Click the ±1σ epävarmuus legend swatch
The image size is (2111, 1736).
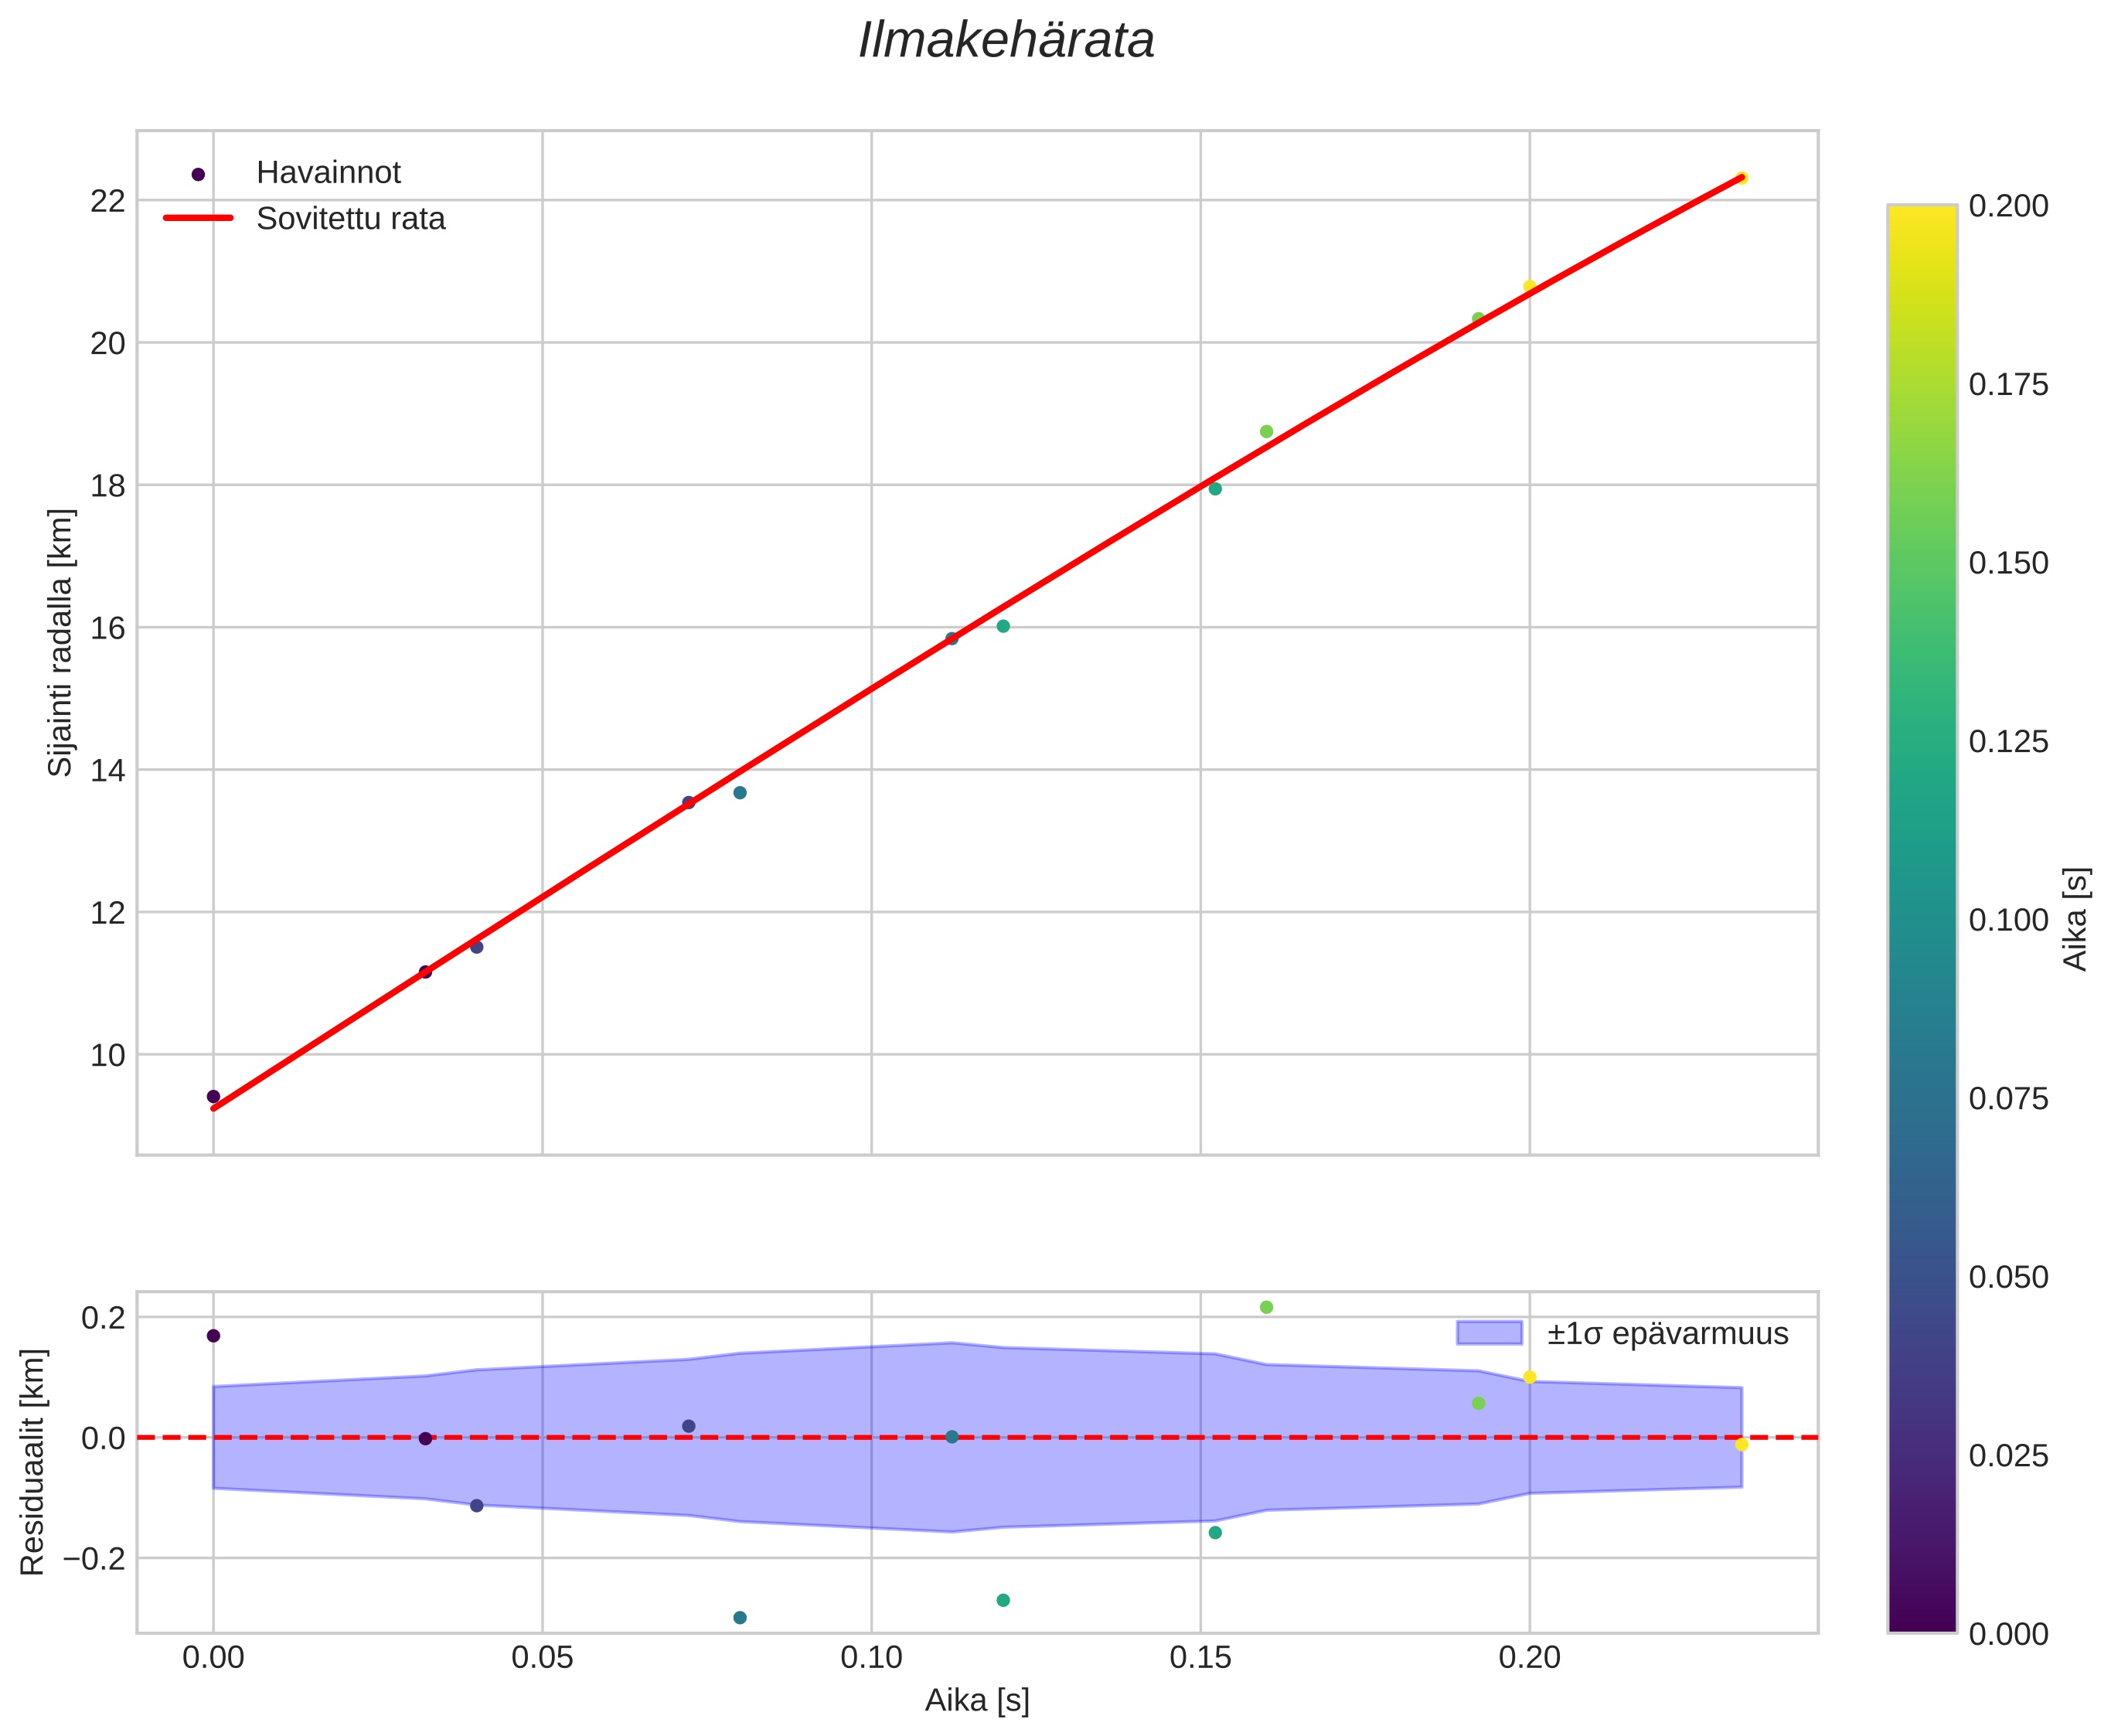pyautogui.click(x=1489, y=1334)
